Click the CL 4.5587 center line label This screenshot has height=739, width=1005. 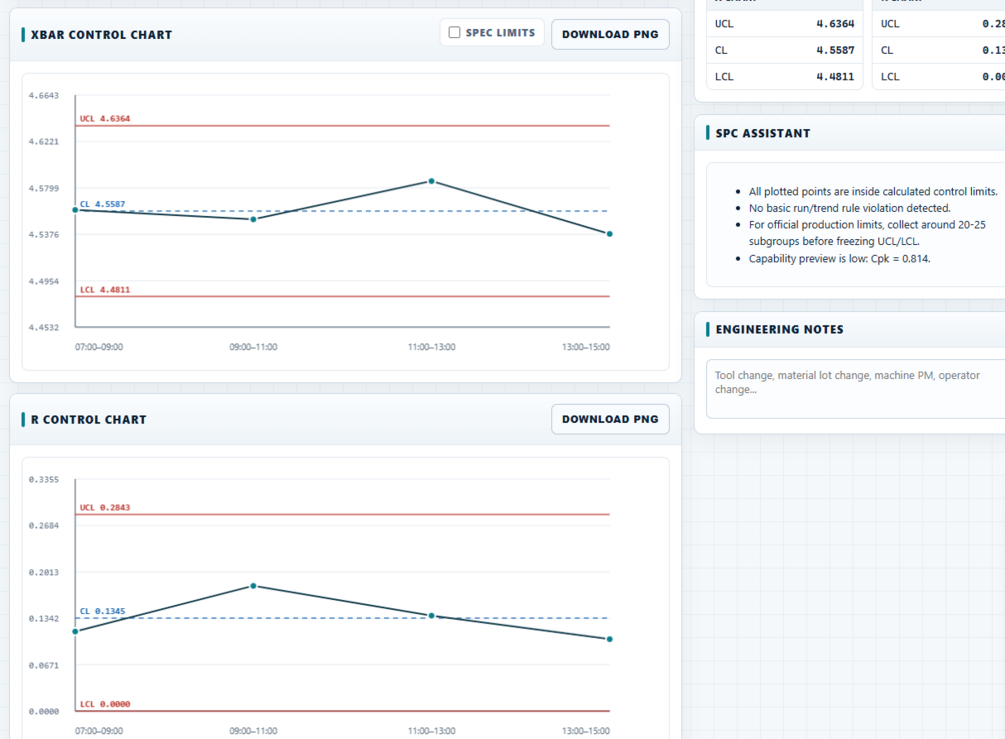(103, 204)
